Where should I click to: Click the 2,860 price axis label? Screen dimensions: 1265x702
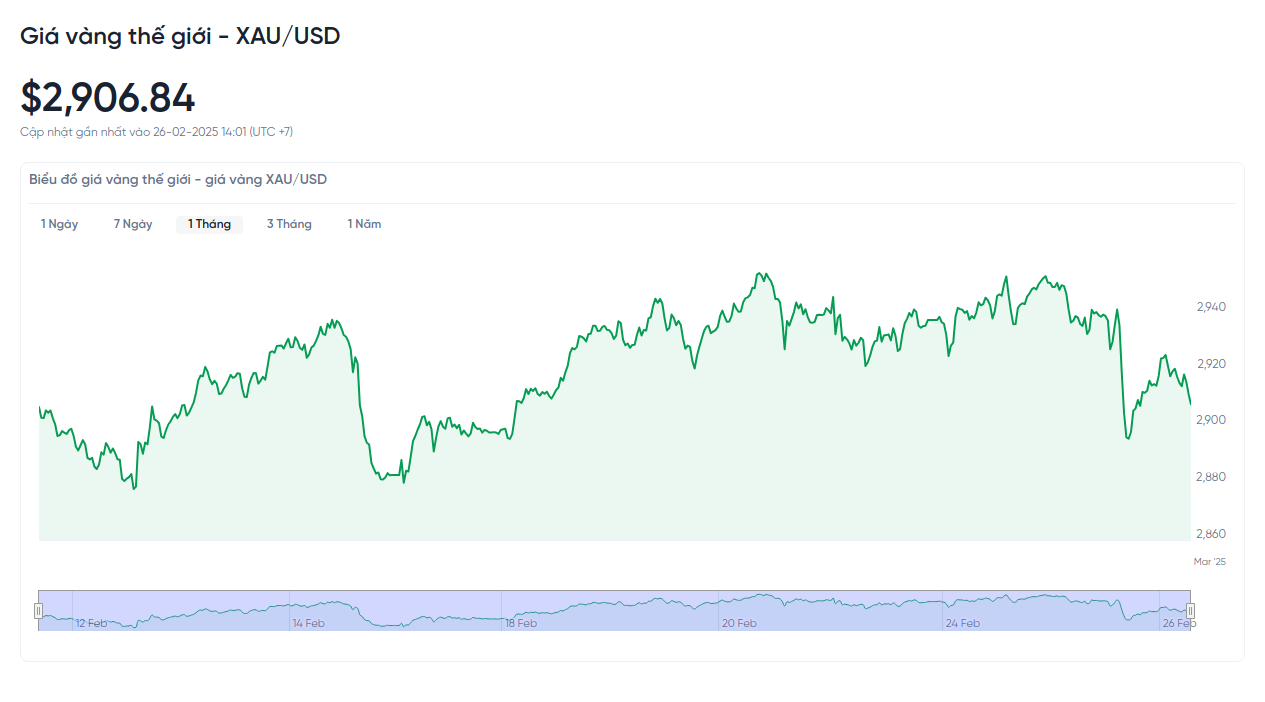click(x=1211, y=534)
